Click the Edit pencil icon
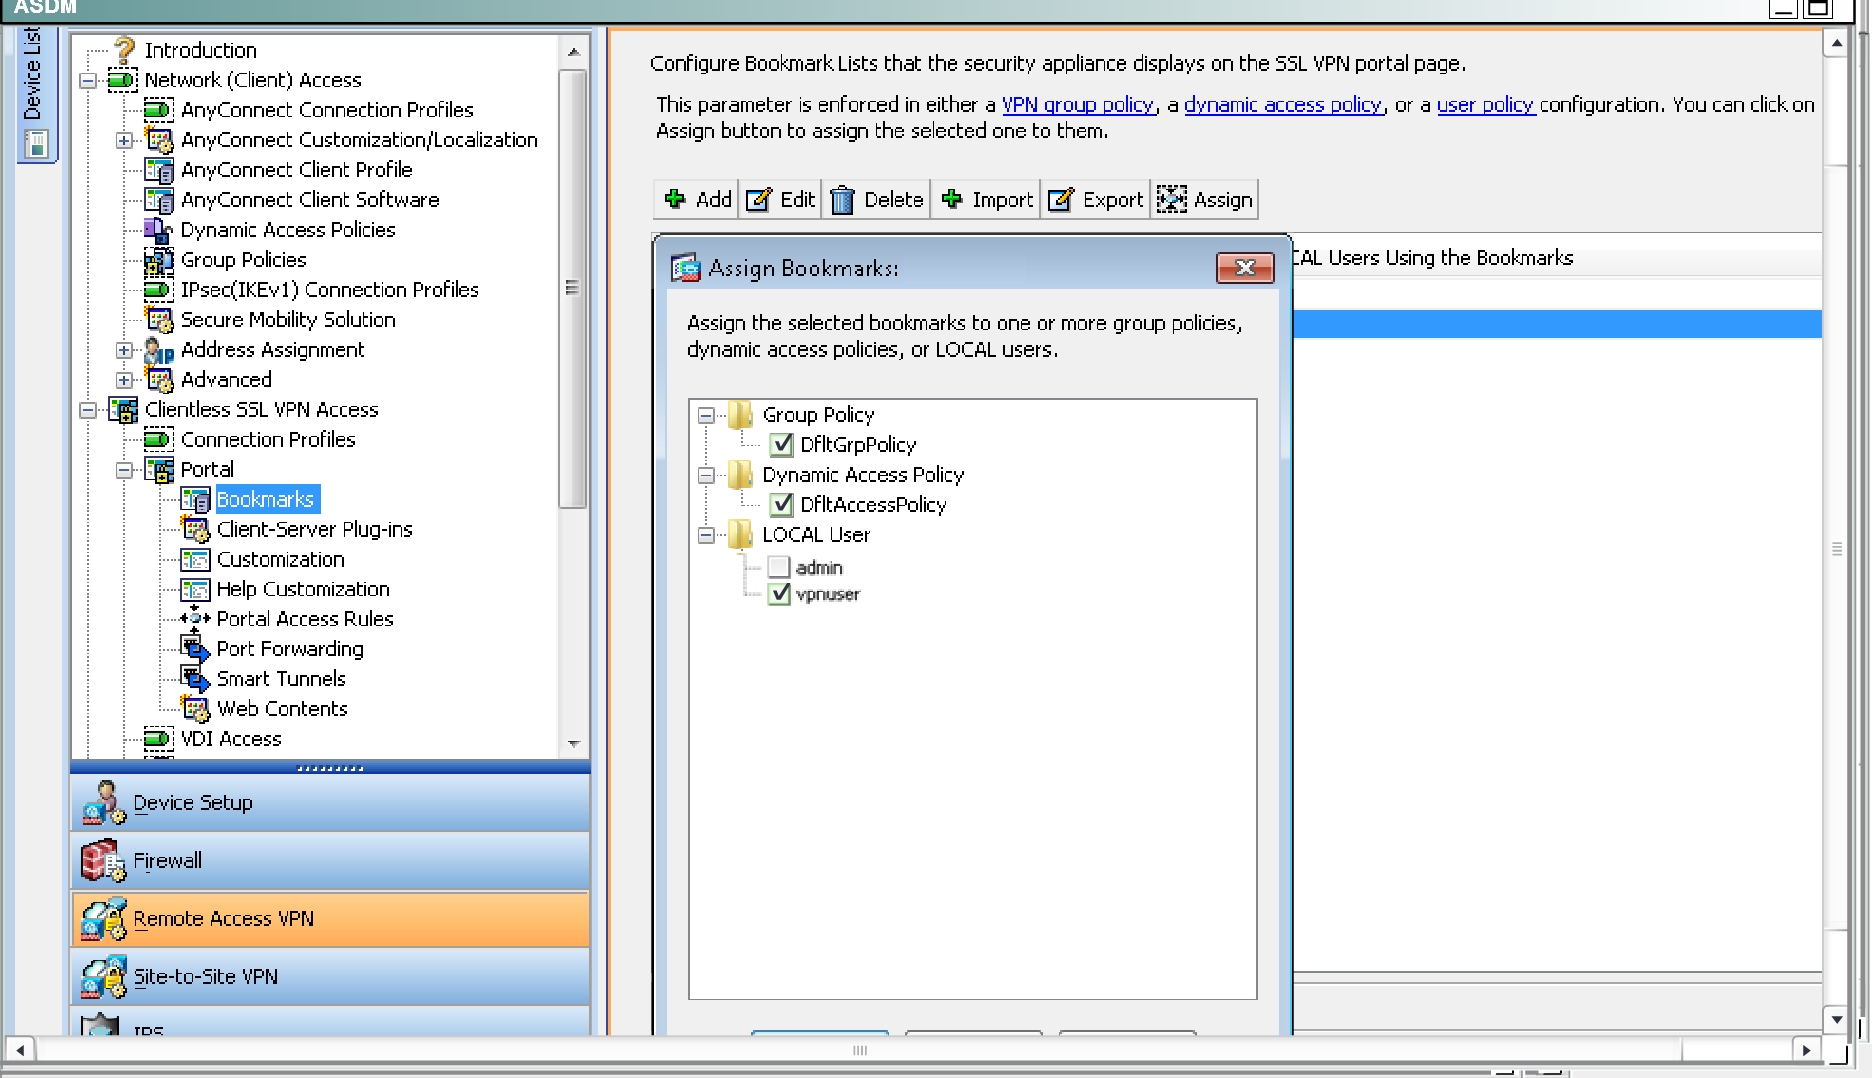1872x1078 pixels. click(x=759, y=200)
